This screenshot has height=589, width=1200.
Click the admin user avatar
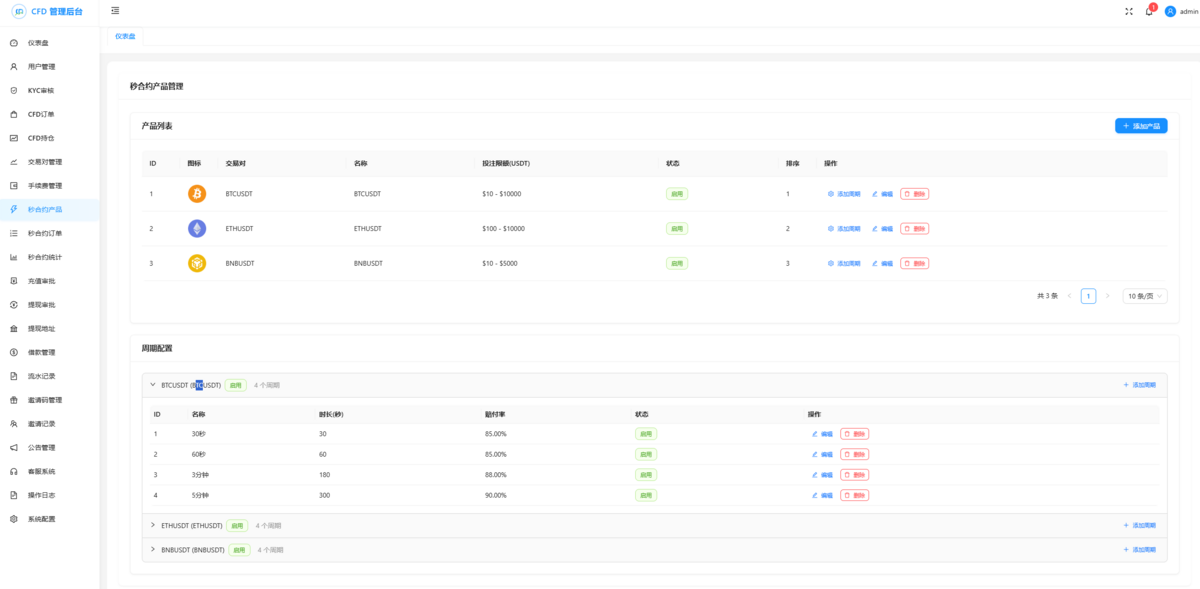(1170, 11)
